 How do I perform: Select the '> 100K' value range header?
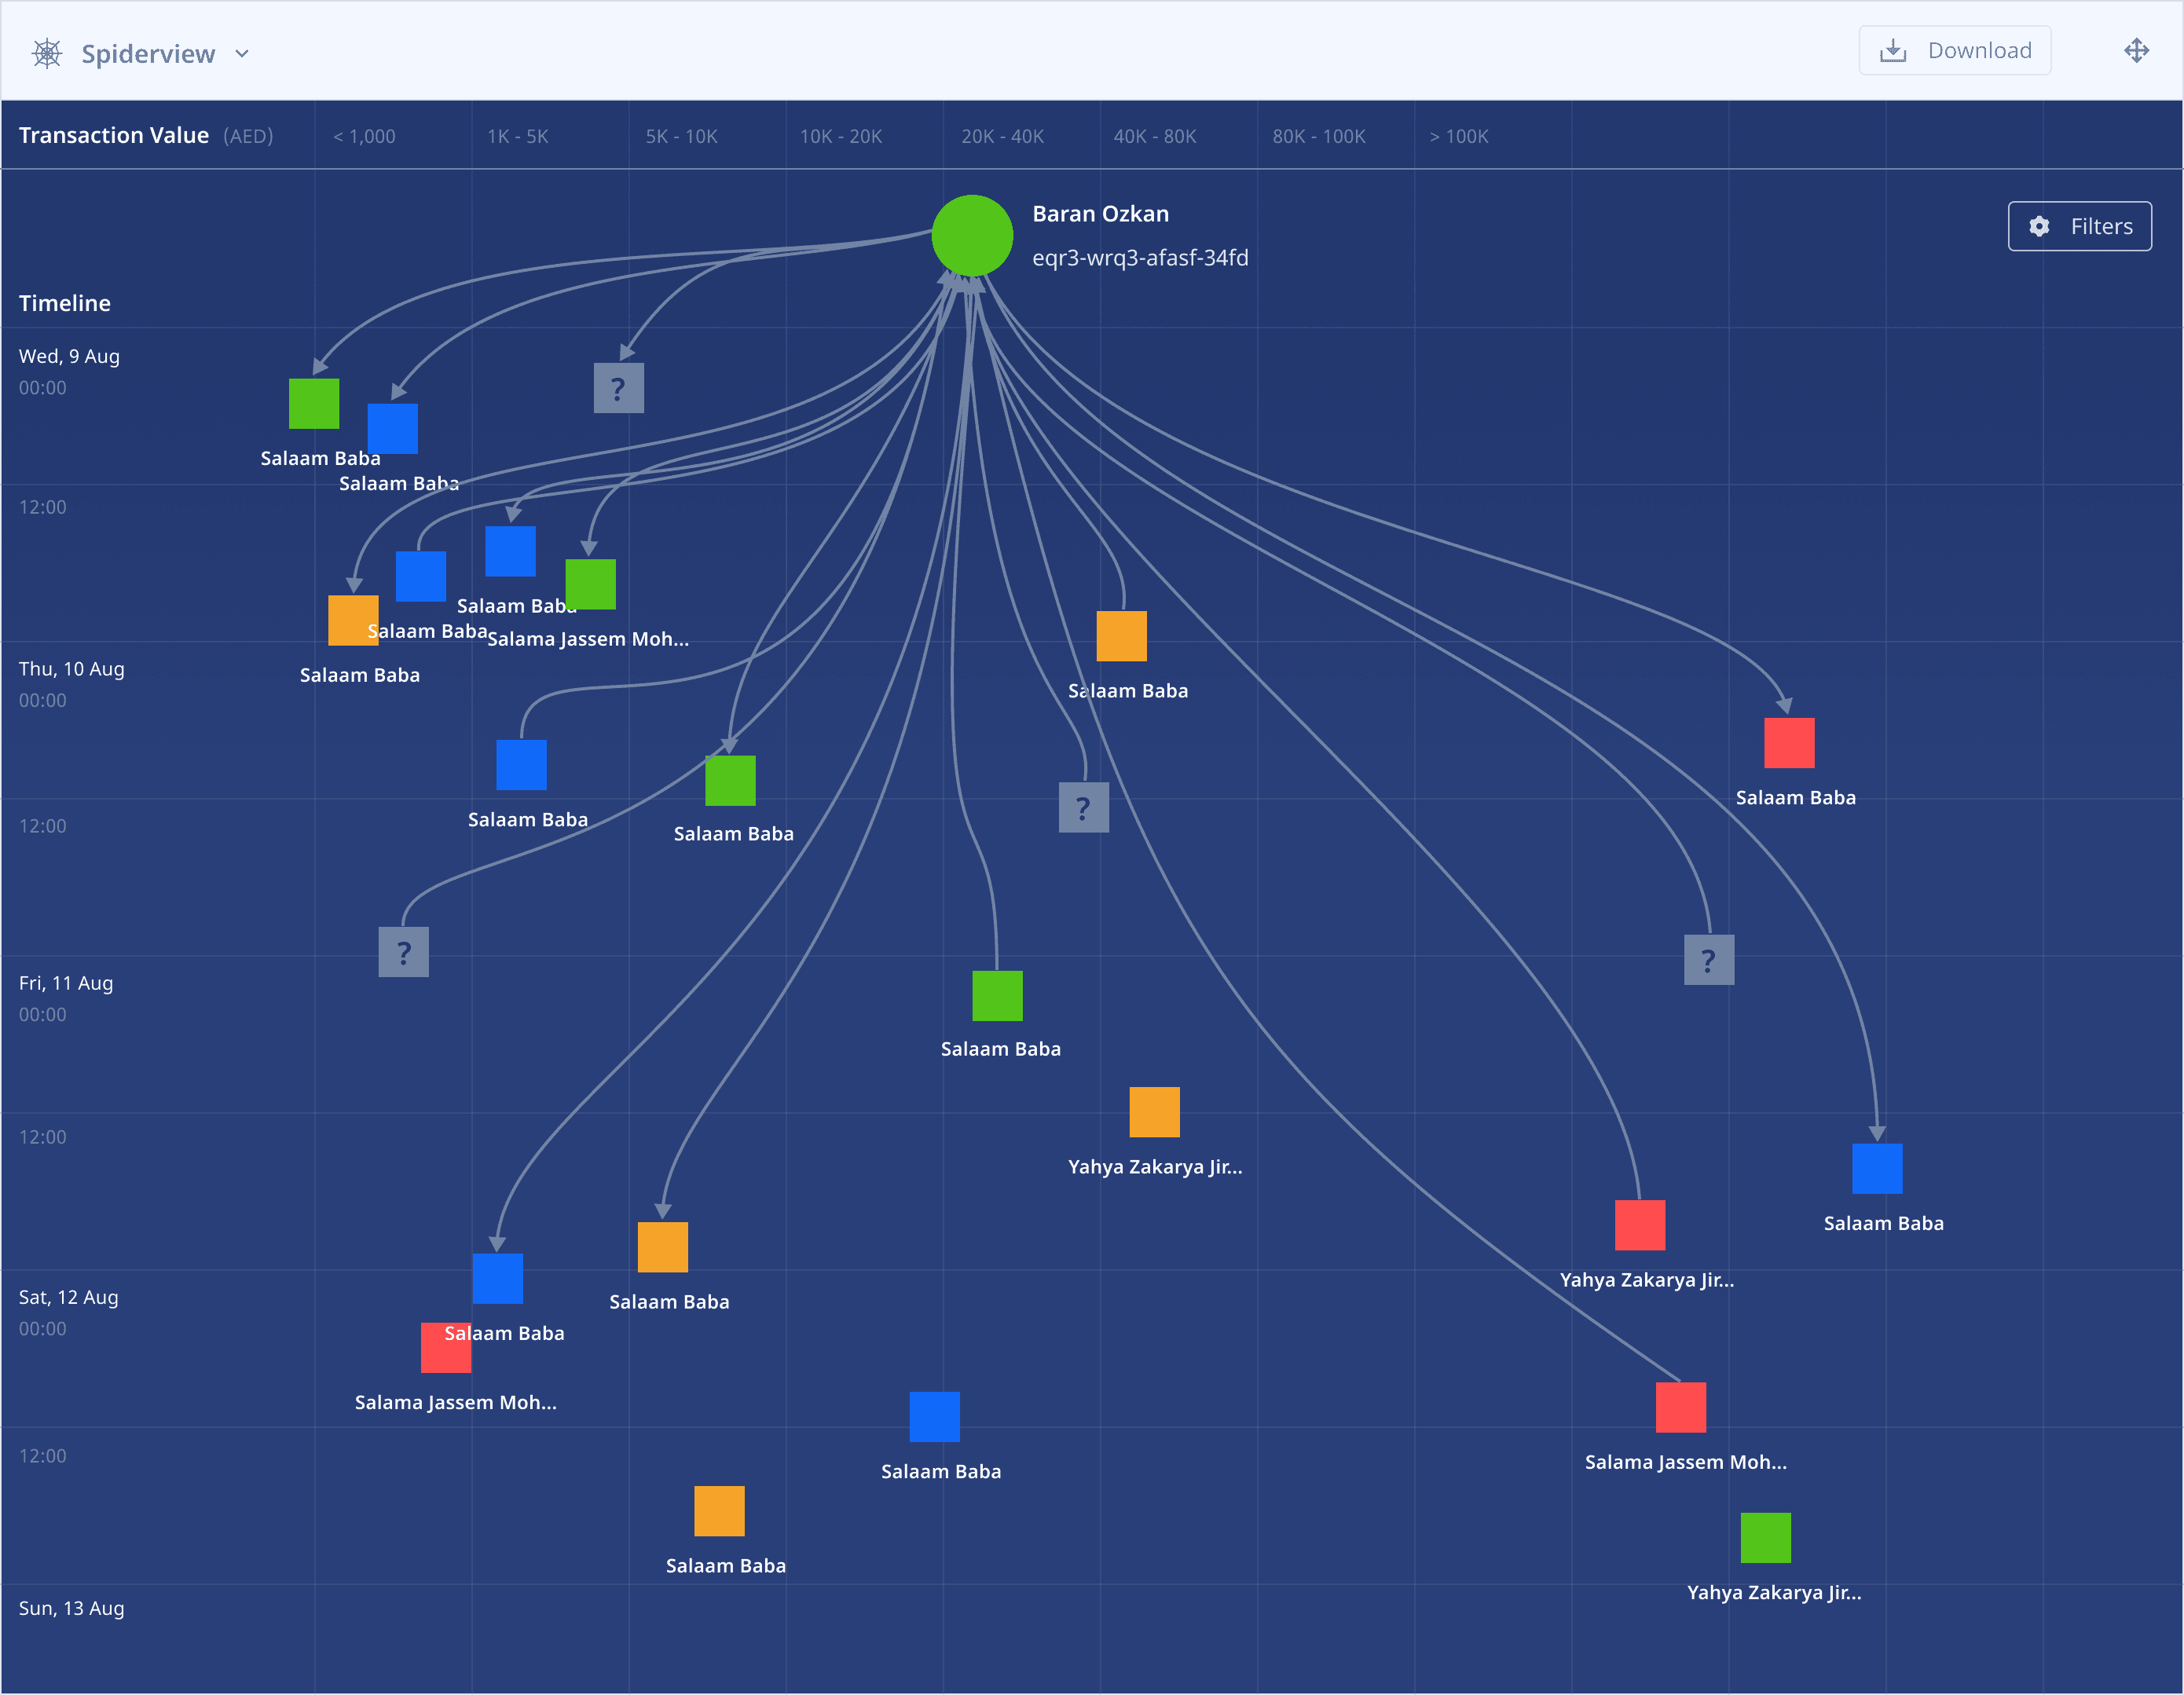tap(1458, 137)
